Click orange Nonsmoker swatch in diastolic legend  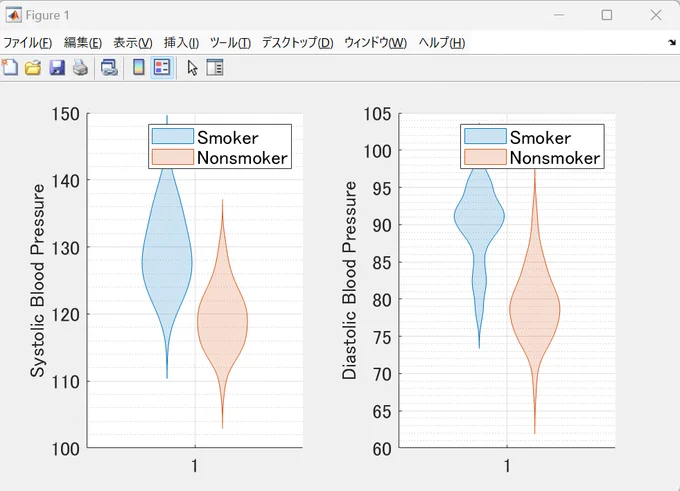tap(485, 157)
